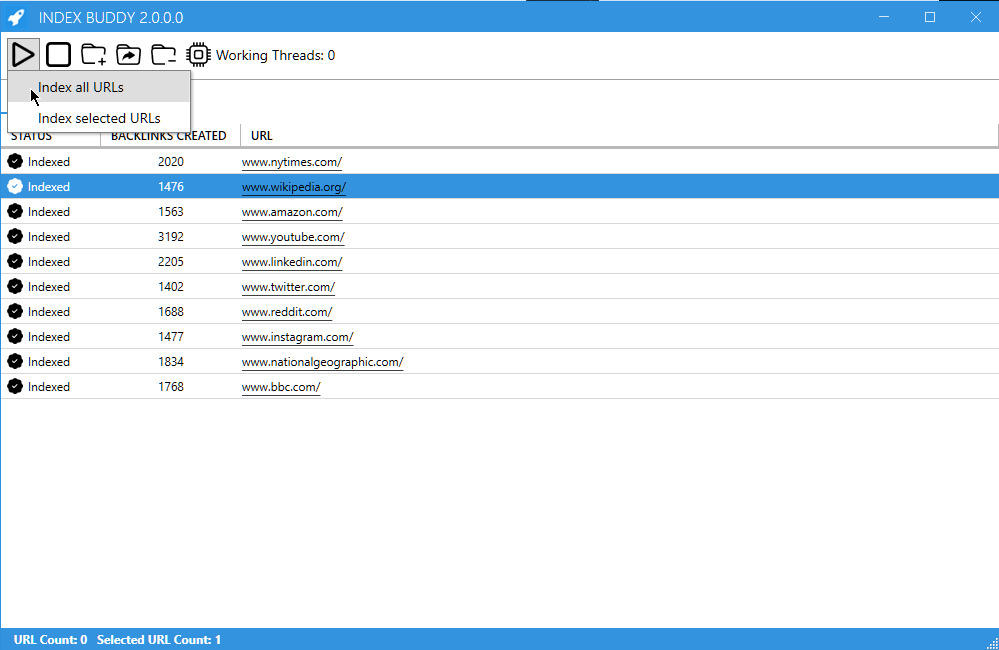Open thread settings via the CPU chip icon
This screenshot has height=650, width=999.
198,54
